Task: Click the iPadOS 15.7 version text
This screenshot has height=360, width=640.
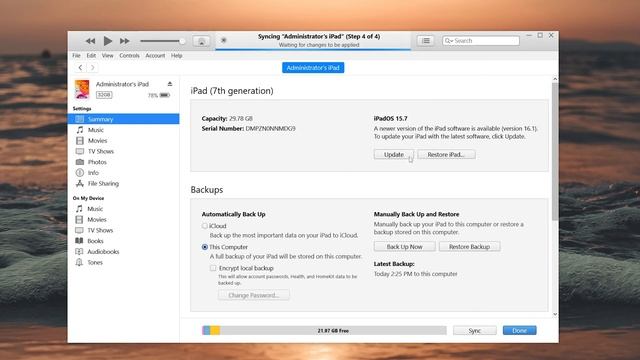Action: coord(391,118)
